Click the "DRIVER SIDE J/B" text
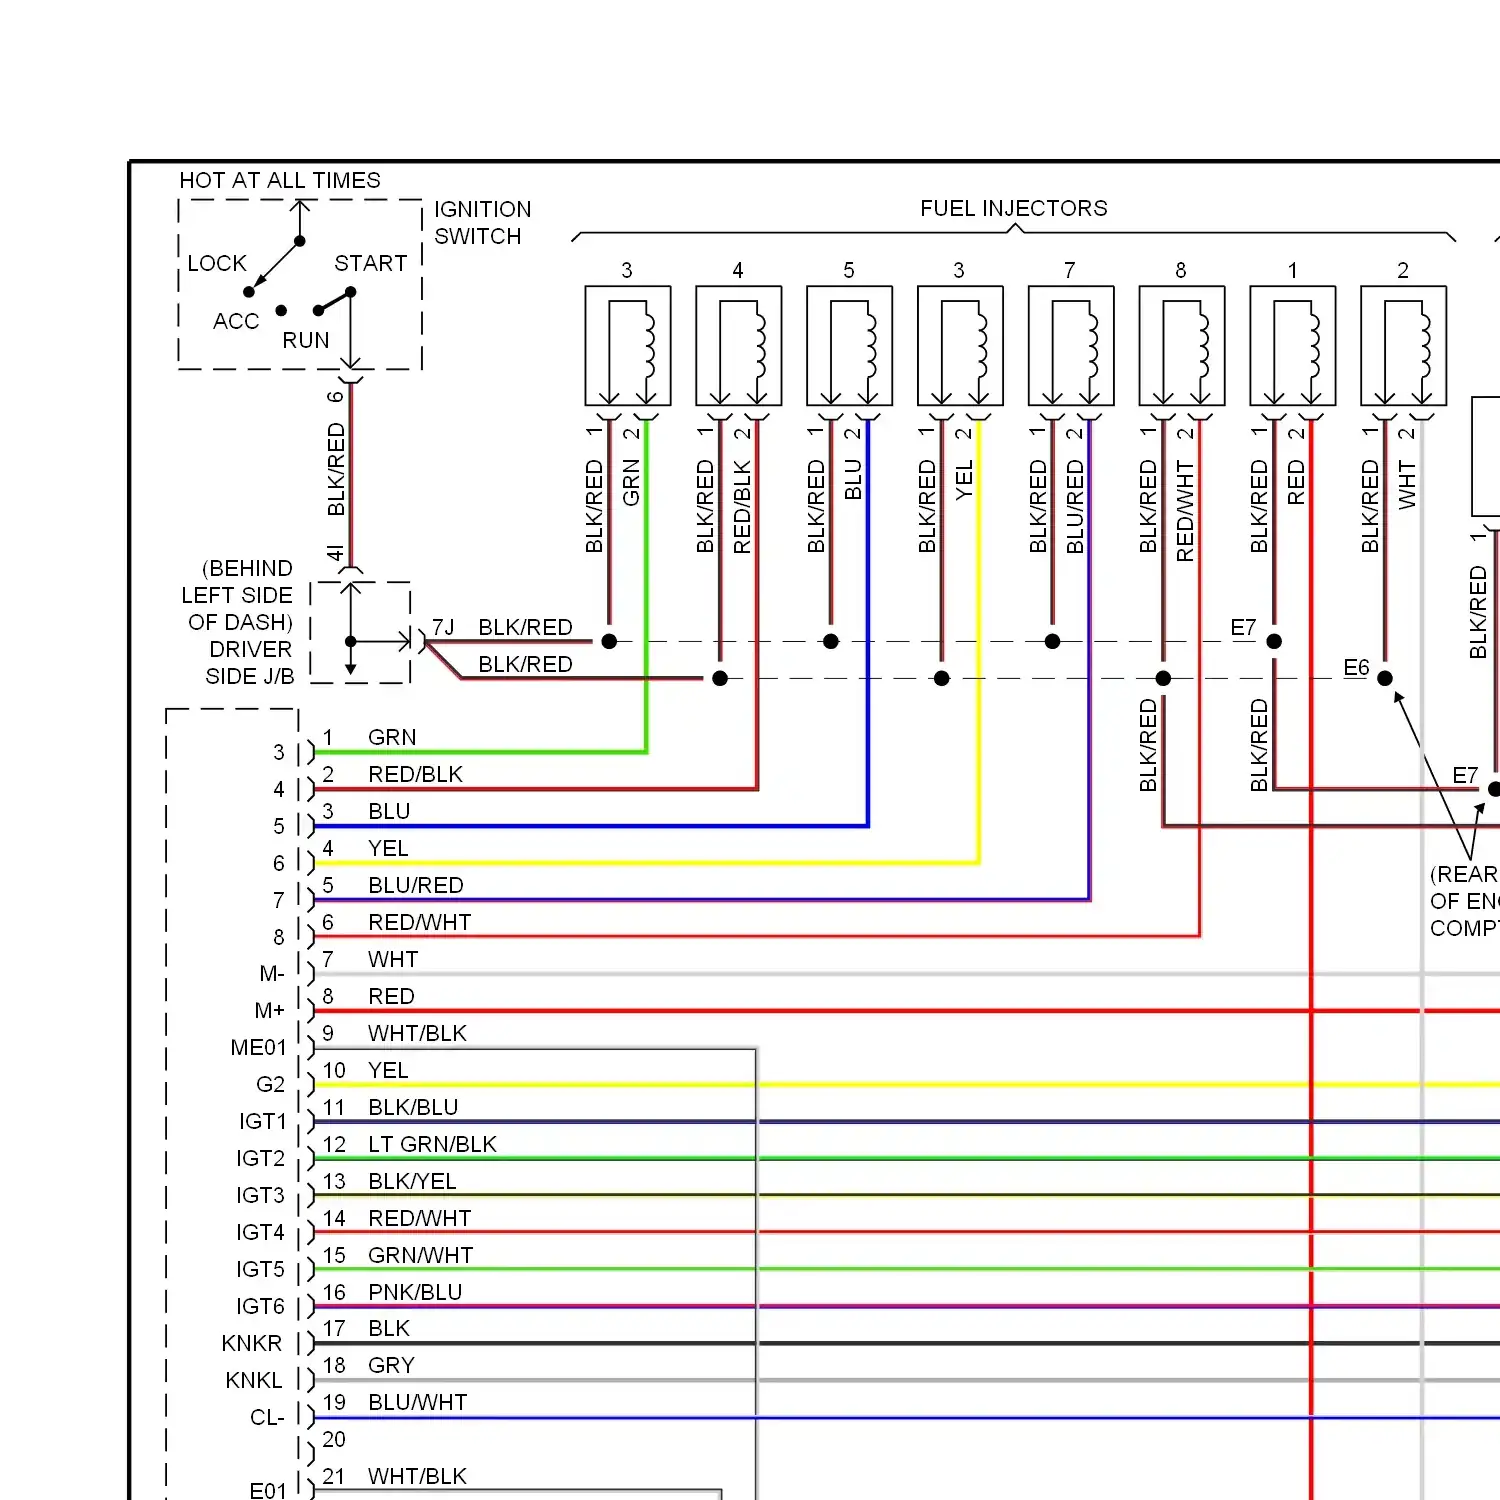Image resolution: width=1500 pixels, height=1500 pixels. (250, 663)
